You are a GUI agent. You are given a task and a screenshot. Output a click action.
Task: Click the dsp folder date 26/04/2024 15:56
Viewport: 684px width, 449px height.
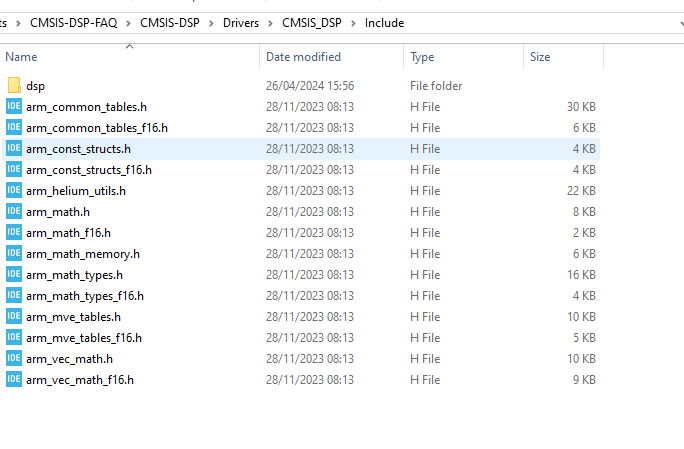pos(310,86)
